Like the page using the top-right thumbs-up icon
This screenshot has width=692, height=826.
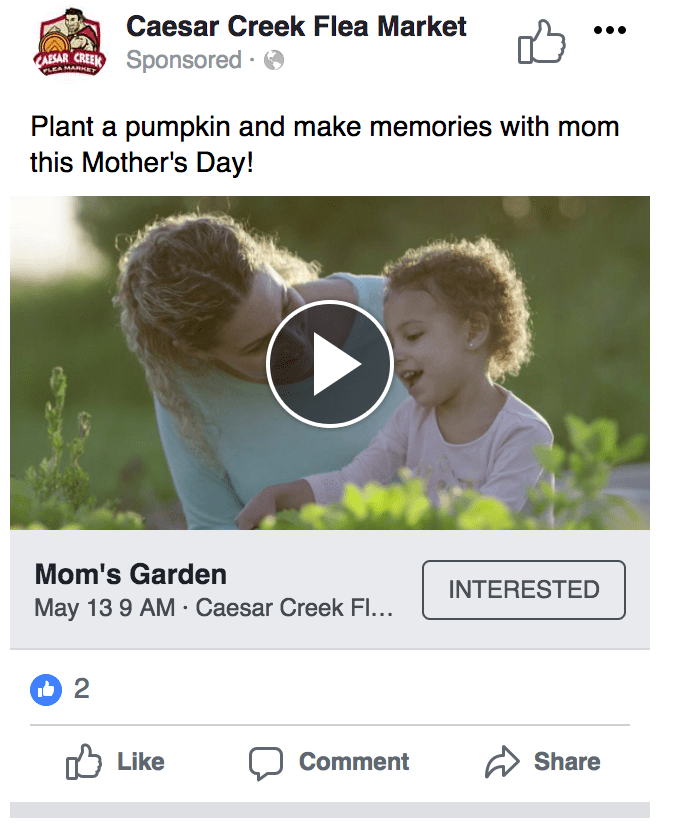(x=541, y=43)
